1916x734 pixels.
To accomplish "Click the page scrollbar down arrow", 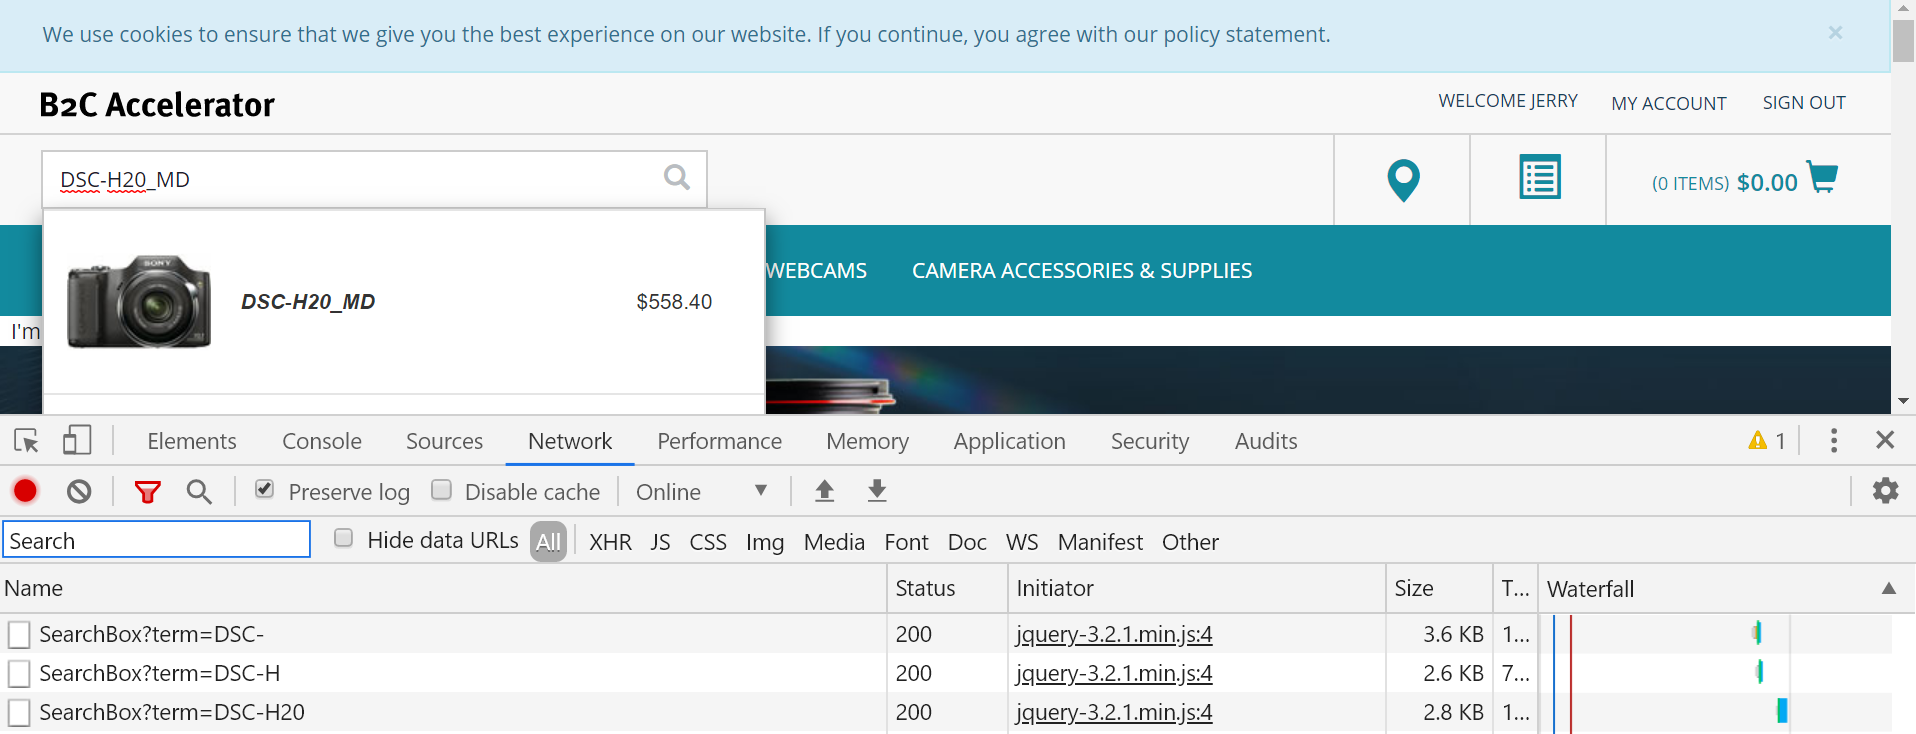I will [x=1903, y=401].
